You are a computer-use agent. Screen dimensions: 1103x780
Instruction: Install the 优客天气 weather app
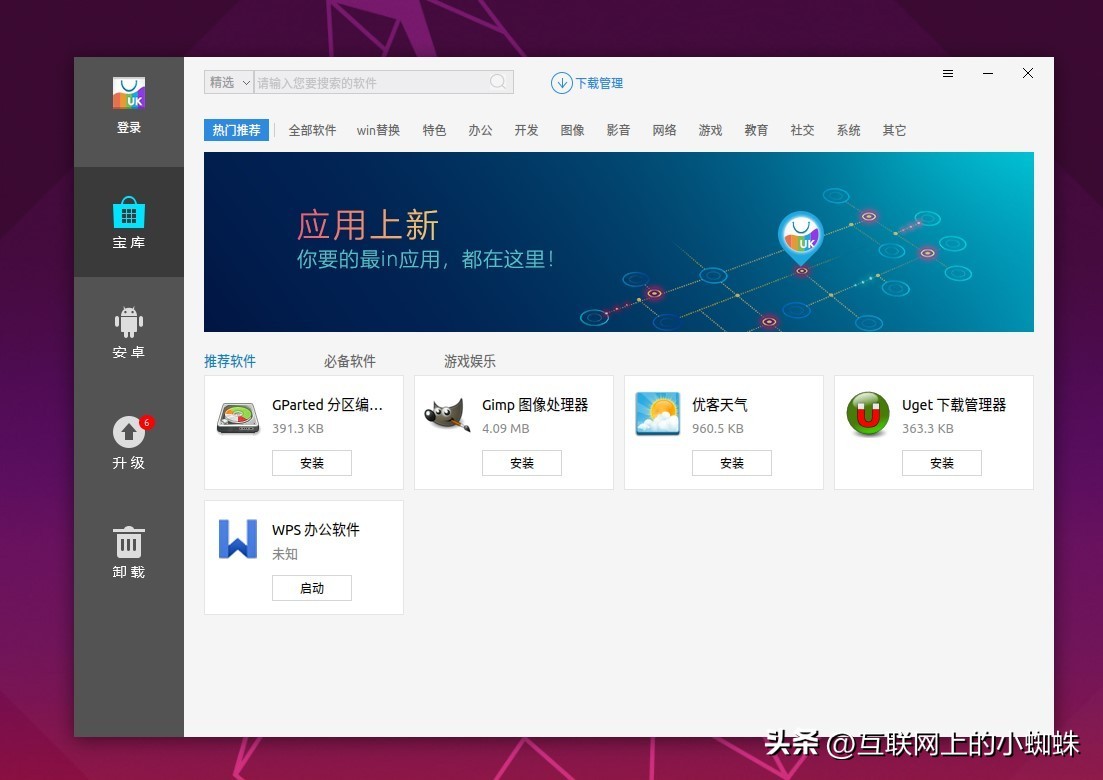click(731, 462)
